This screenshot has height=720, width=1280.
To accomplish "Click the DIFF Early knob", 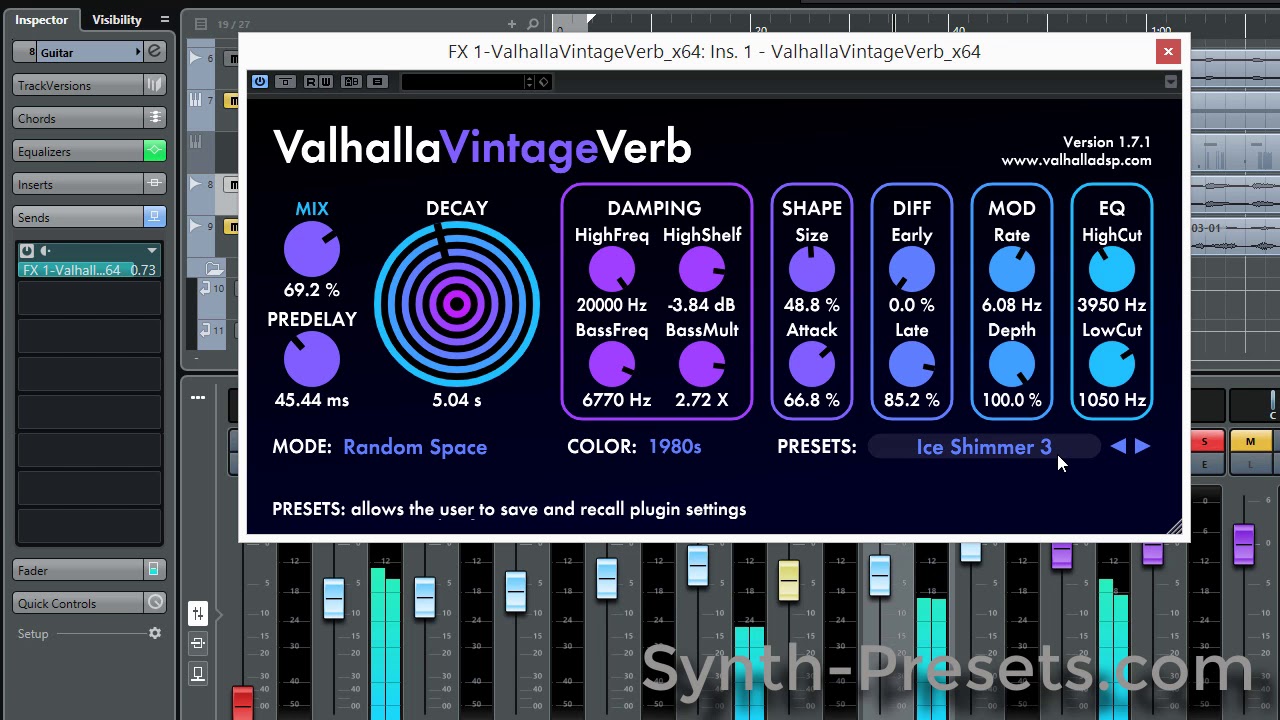I will coord(912,270).
